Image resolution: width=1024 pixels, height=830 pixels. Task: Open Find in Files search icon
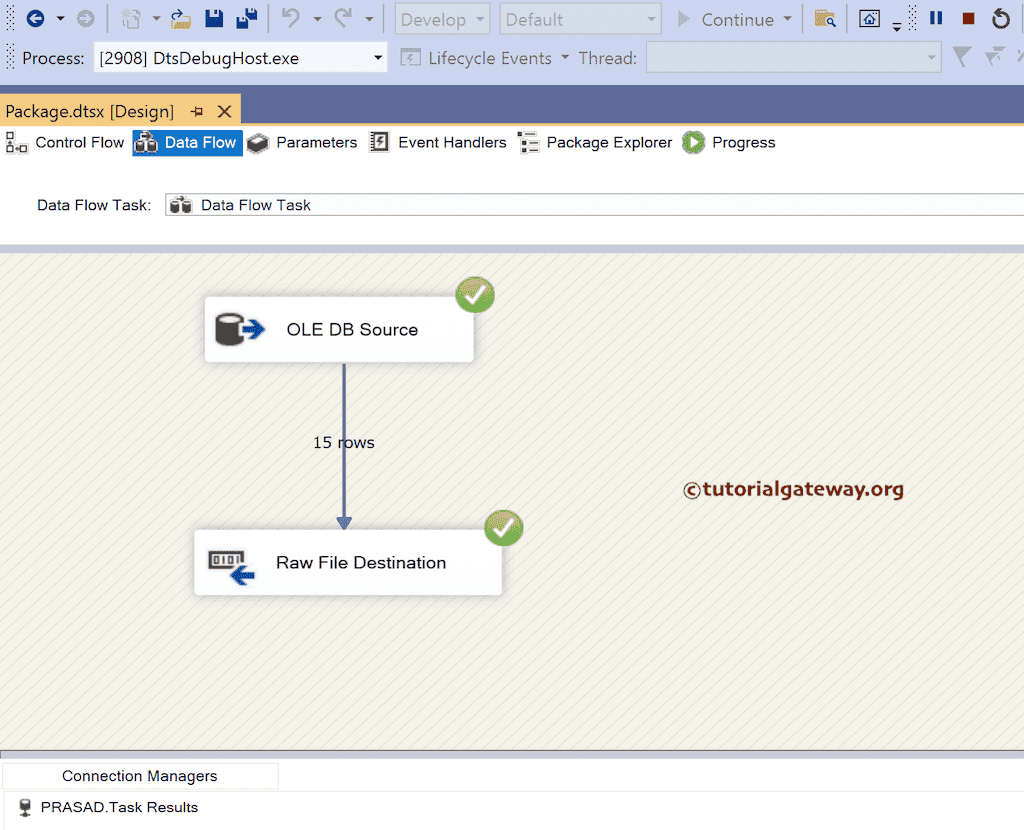[x=825, y=18]
